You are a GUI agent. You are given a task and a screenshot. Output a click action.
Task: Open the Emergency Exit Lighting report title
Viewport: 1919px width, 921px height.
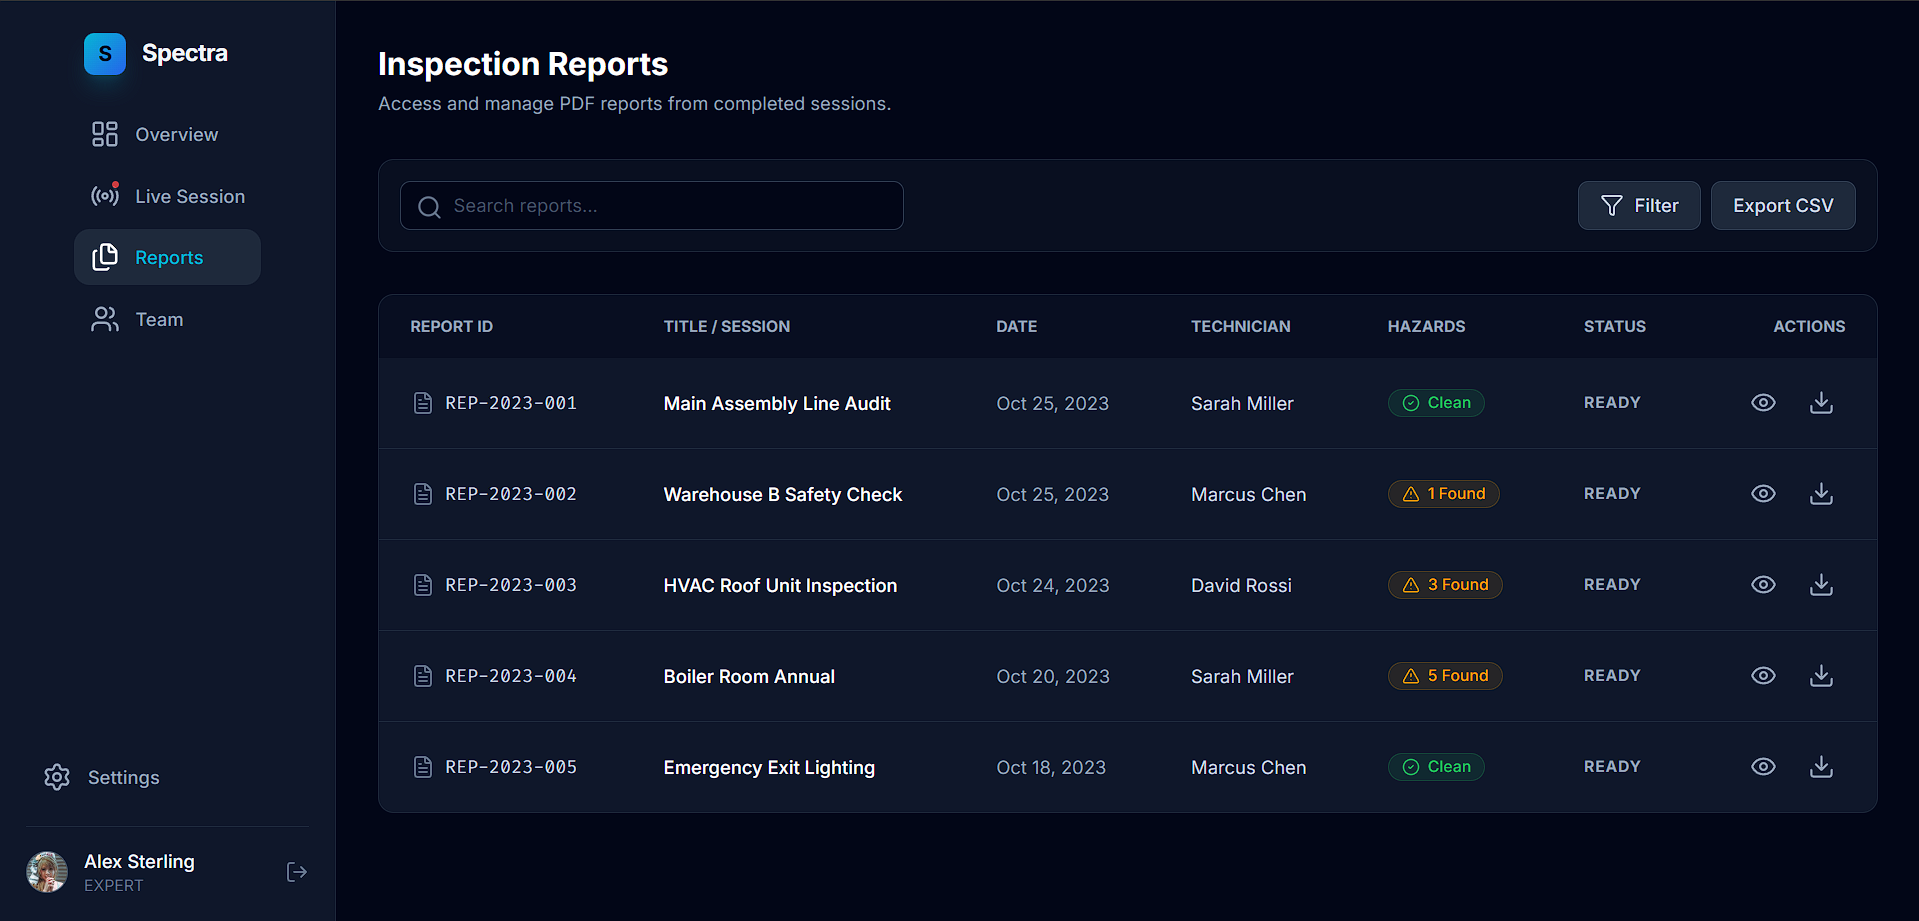(x=769, y=767)
